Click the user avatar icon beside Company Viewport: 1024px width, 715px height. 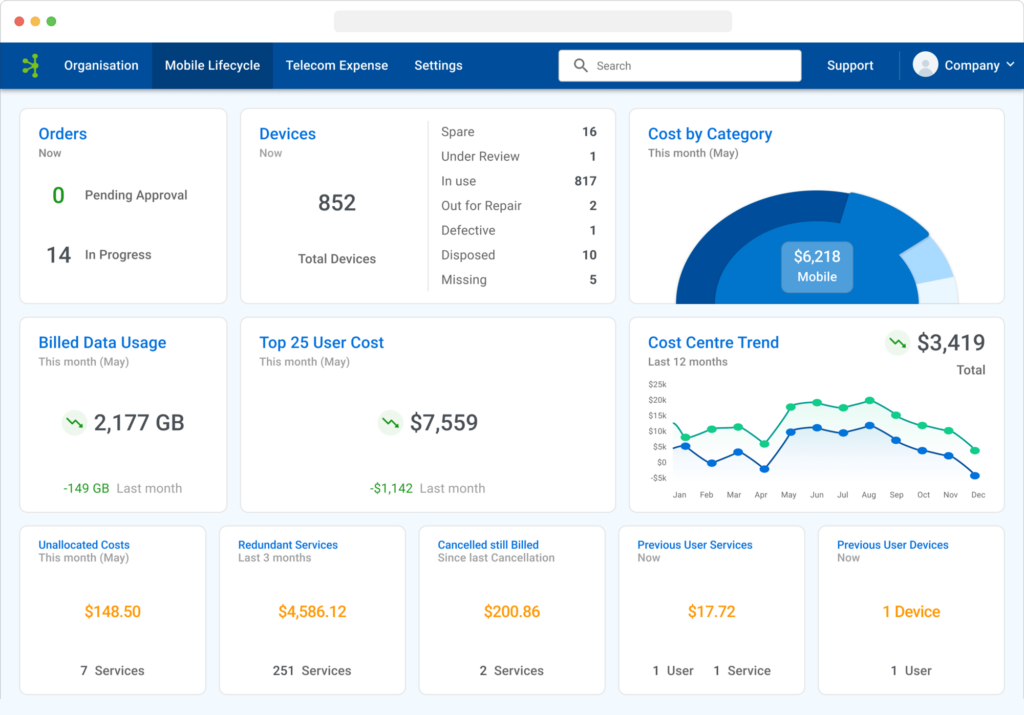pos(925,64)
